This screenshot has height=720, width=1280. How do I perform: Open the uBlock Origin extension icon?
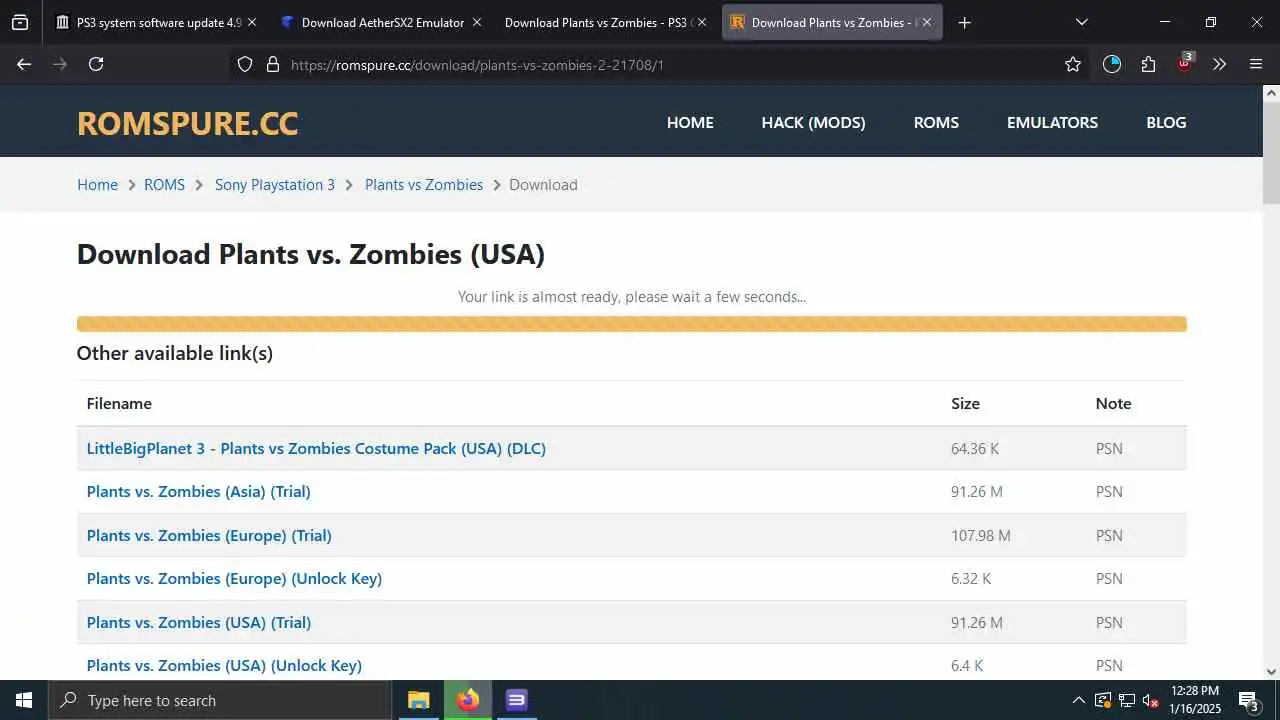[1185, 63]
